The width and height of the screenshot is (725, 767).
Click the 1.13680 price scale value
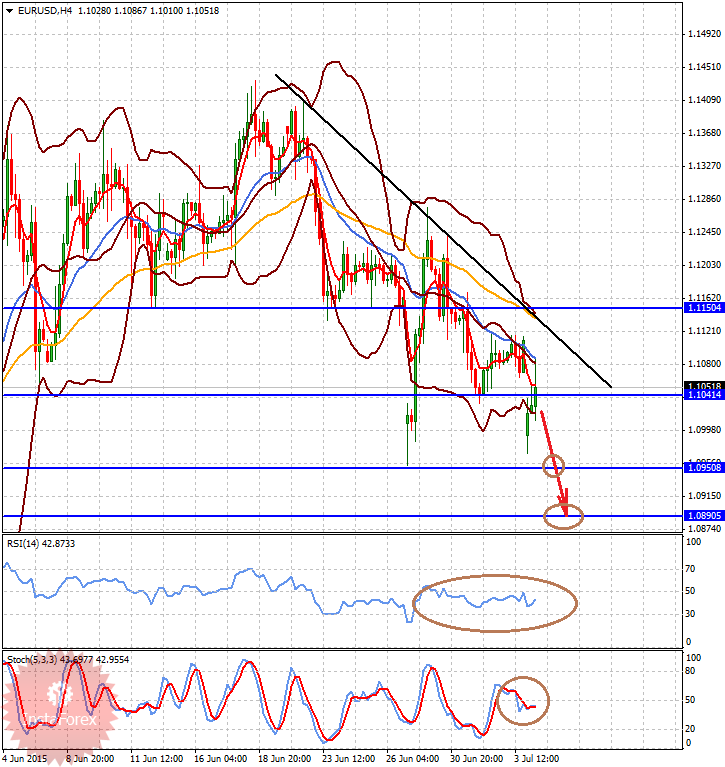(x=704, y=133)
